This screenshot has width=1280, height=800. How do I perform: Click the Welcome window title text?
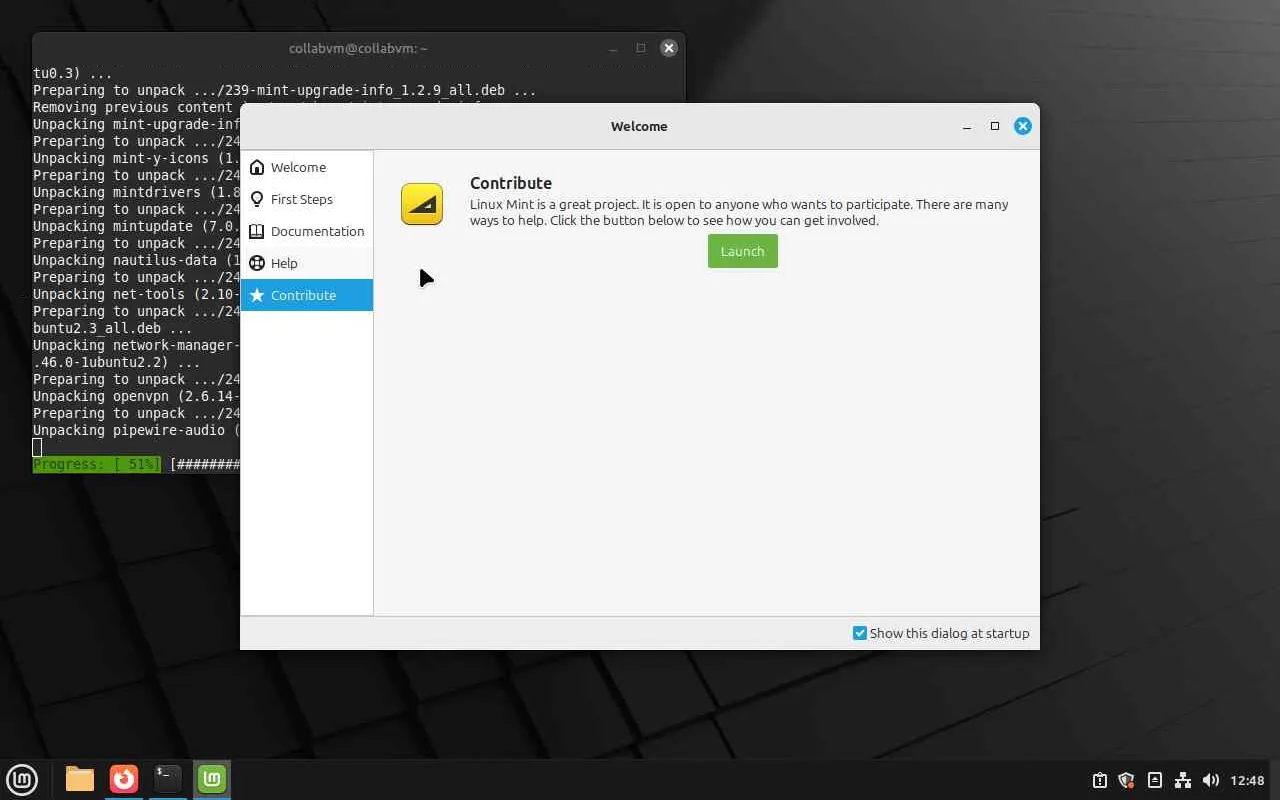639,126
